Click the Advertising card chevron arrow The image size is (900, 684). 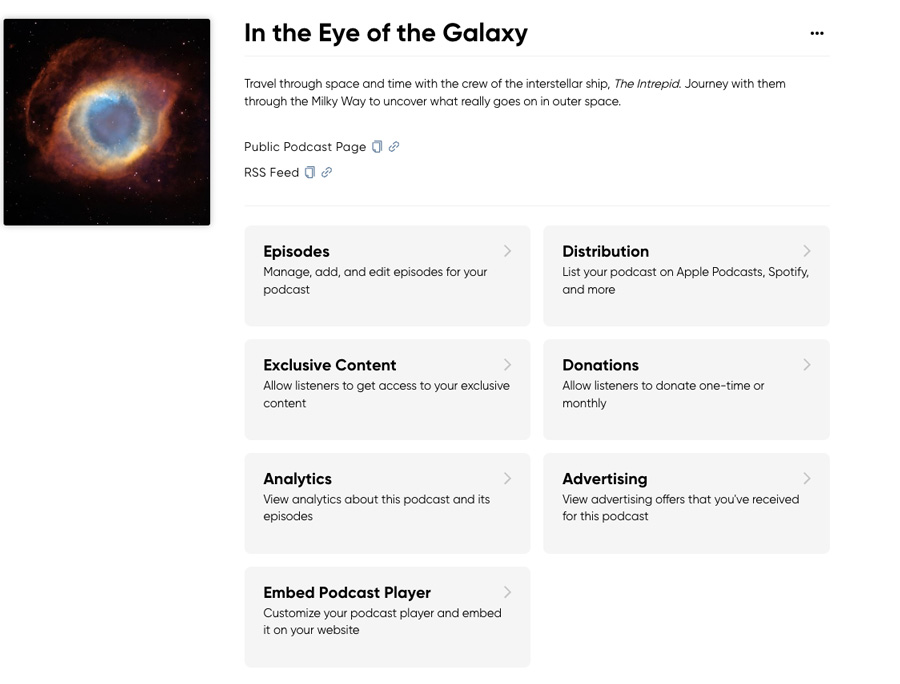point(806,478)
